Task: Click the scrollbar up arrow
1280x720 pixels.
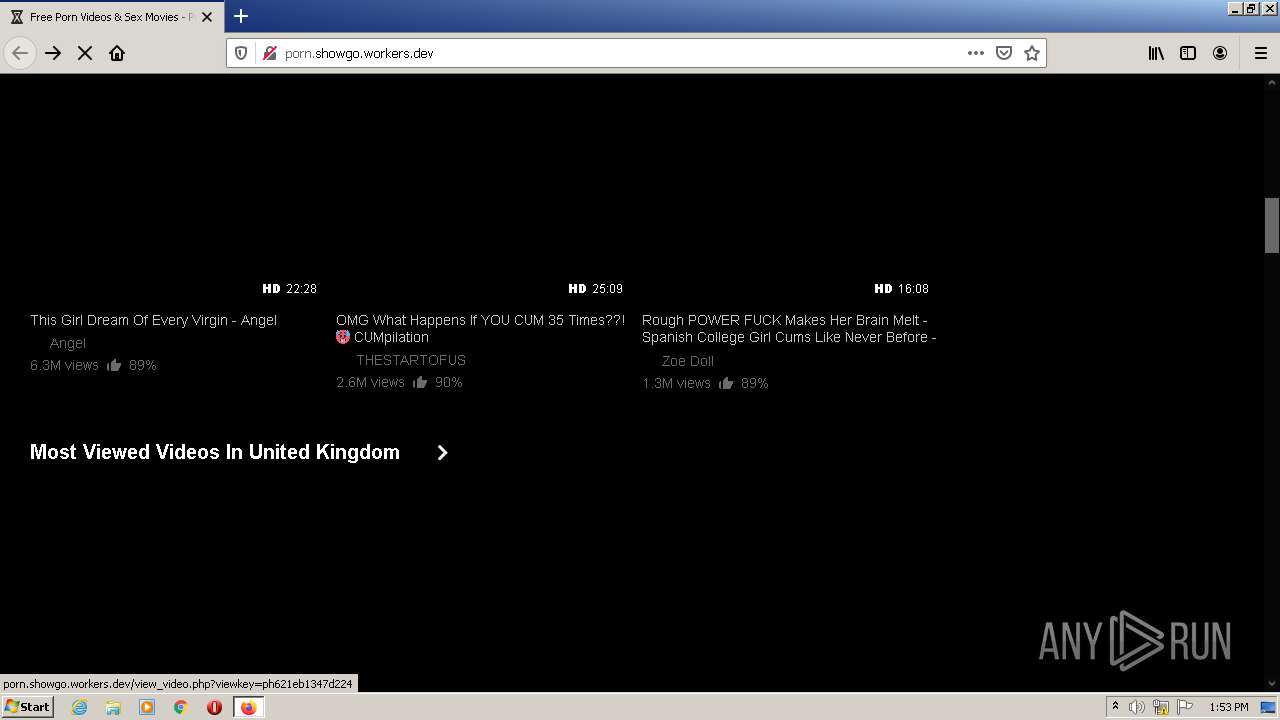Action: click(1272, 83)
